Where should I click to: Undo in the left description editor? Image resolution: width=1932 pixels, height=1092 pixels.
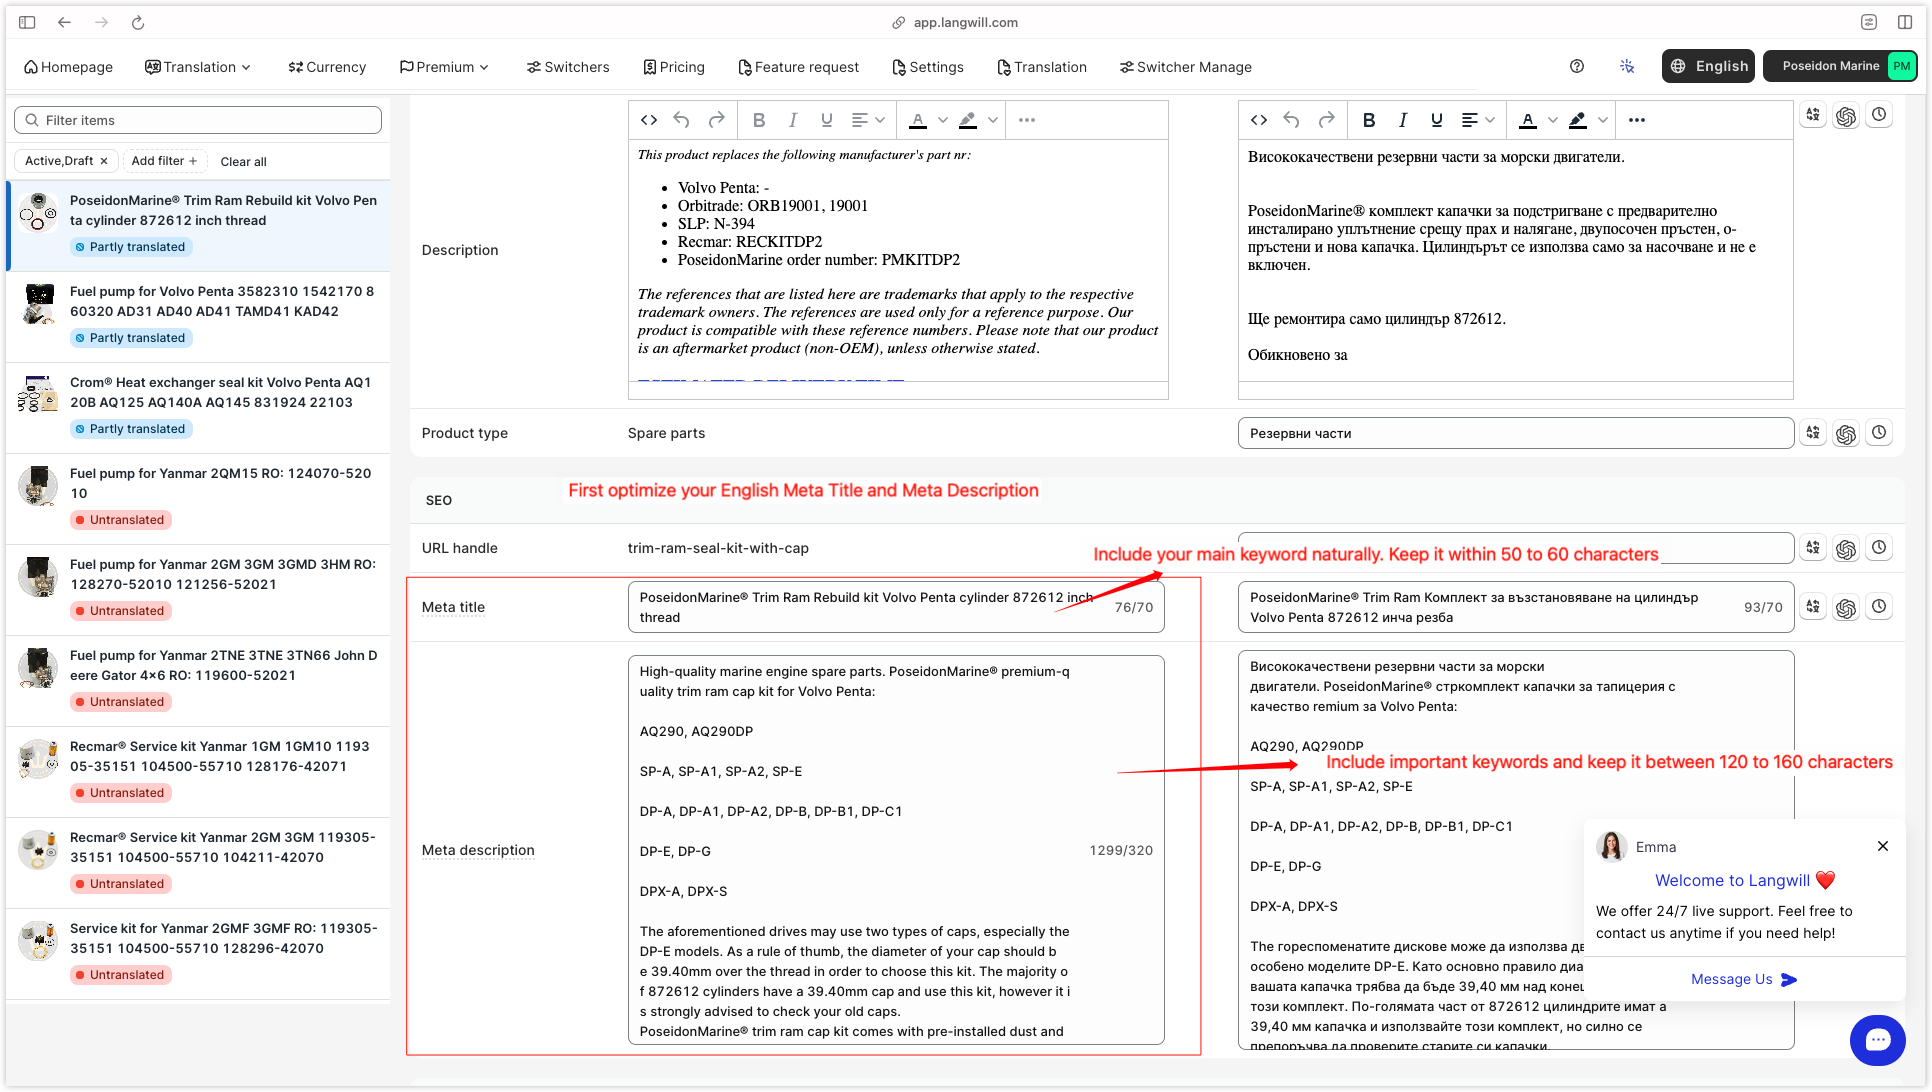click(x=681, y=120)
